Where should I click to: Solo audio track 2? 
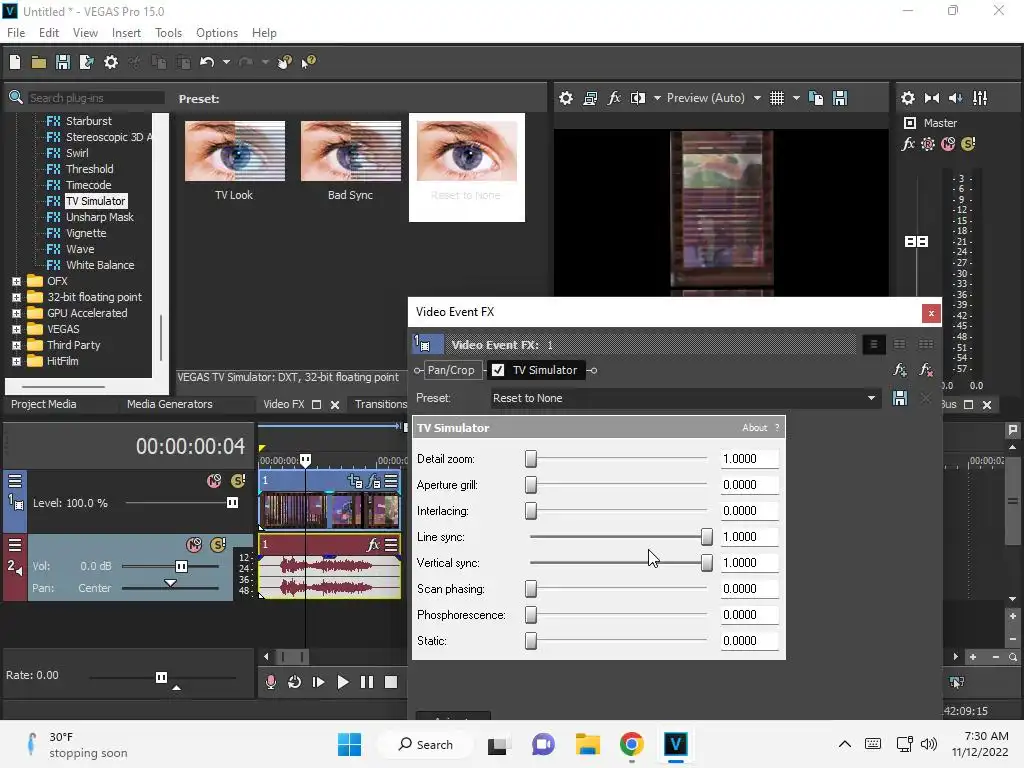pyautogui.click(x=218, y=545)
